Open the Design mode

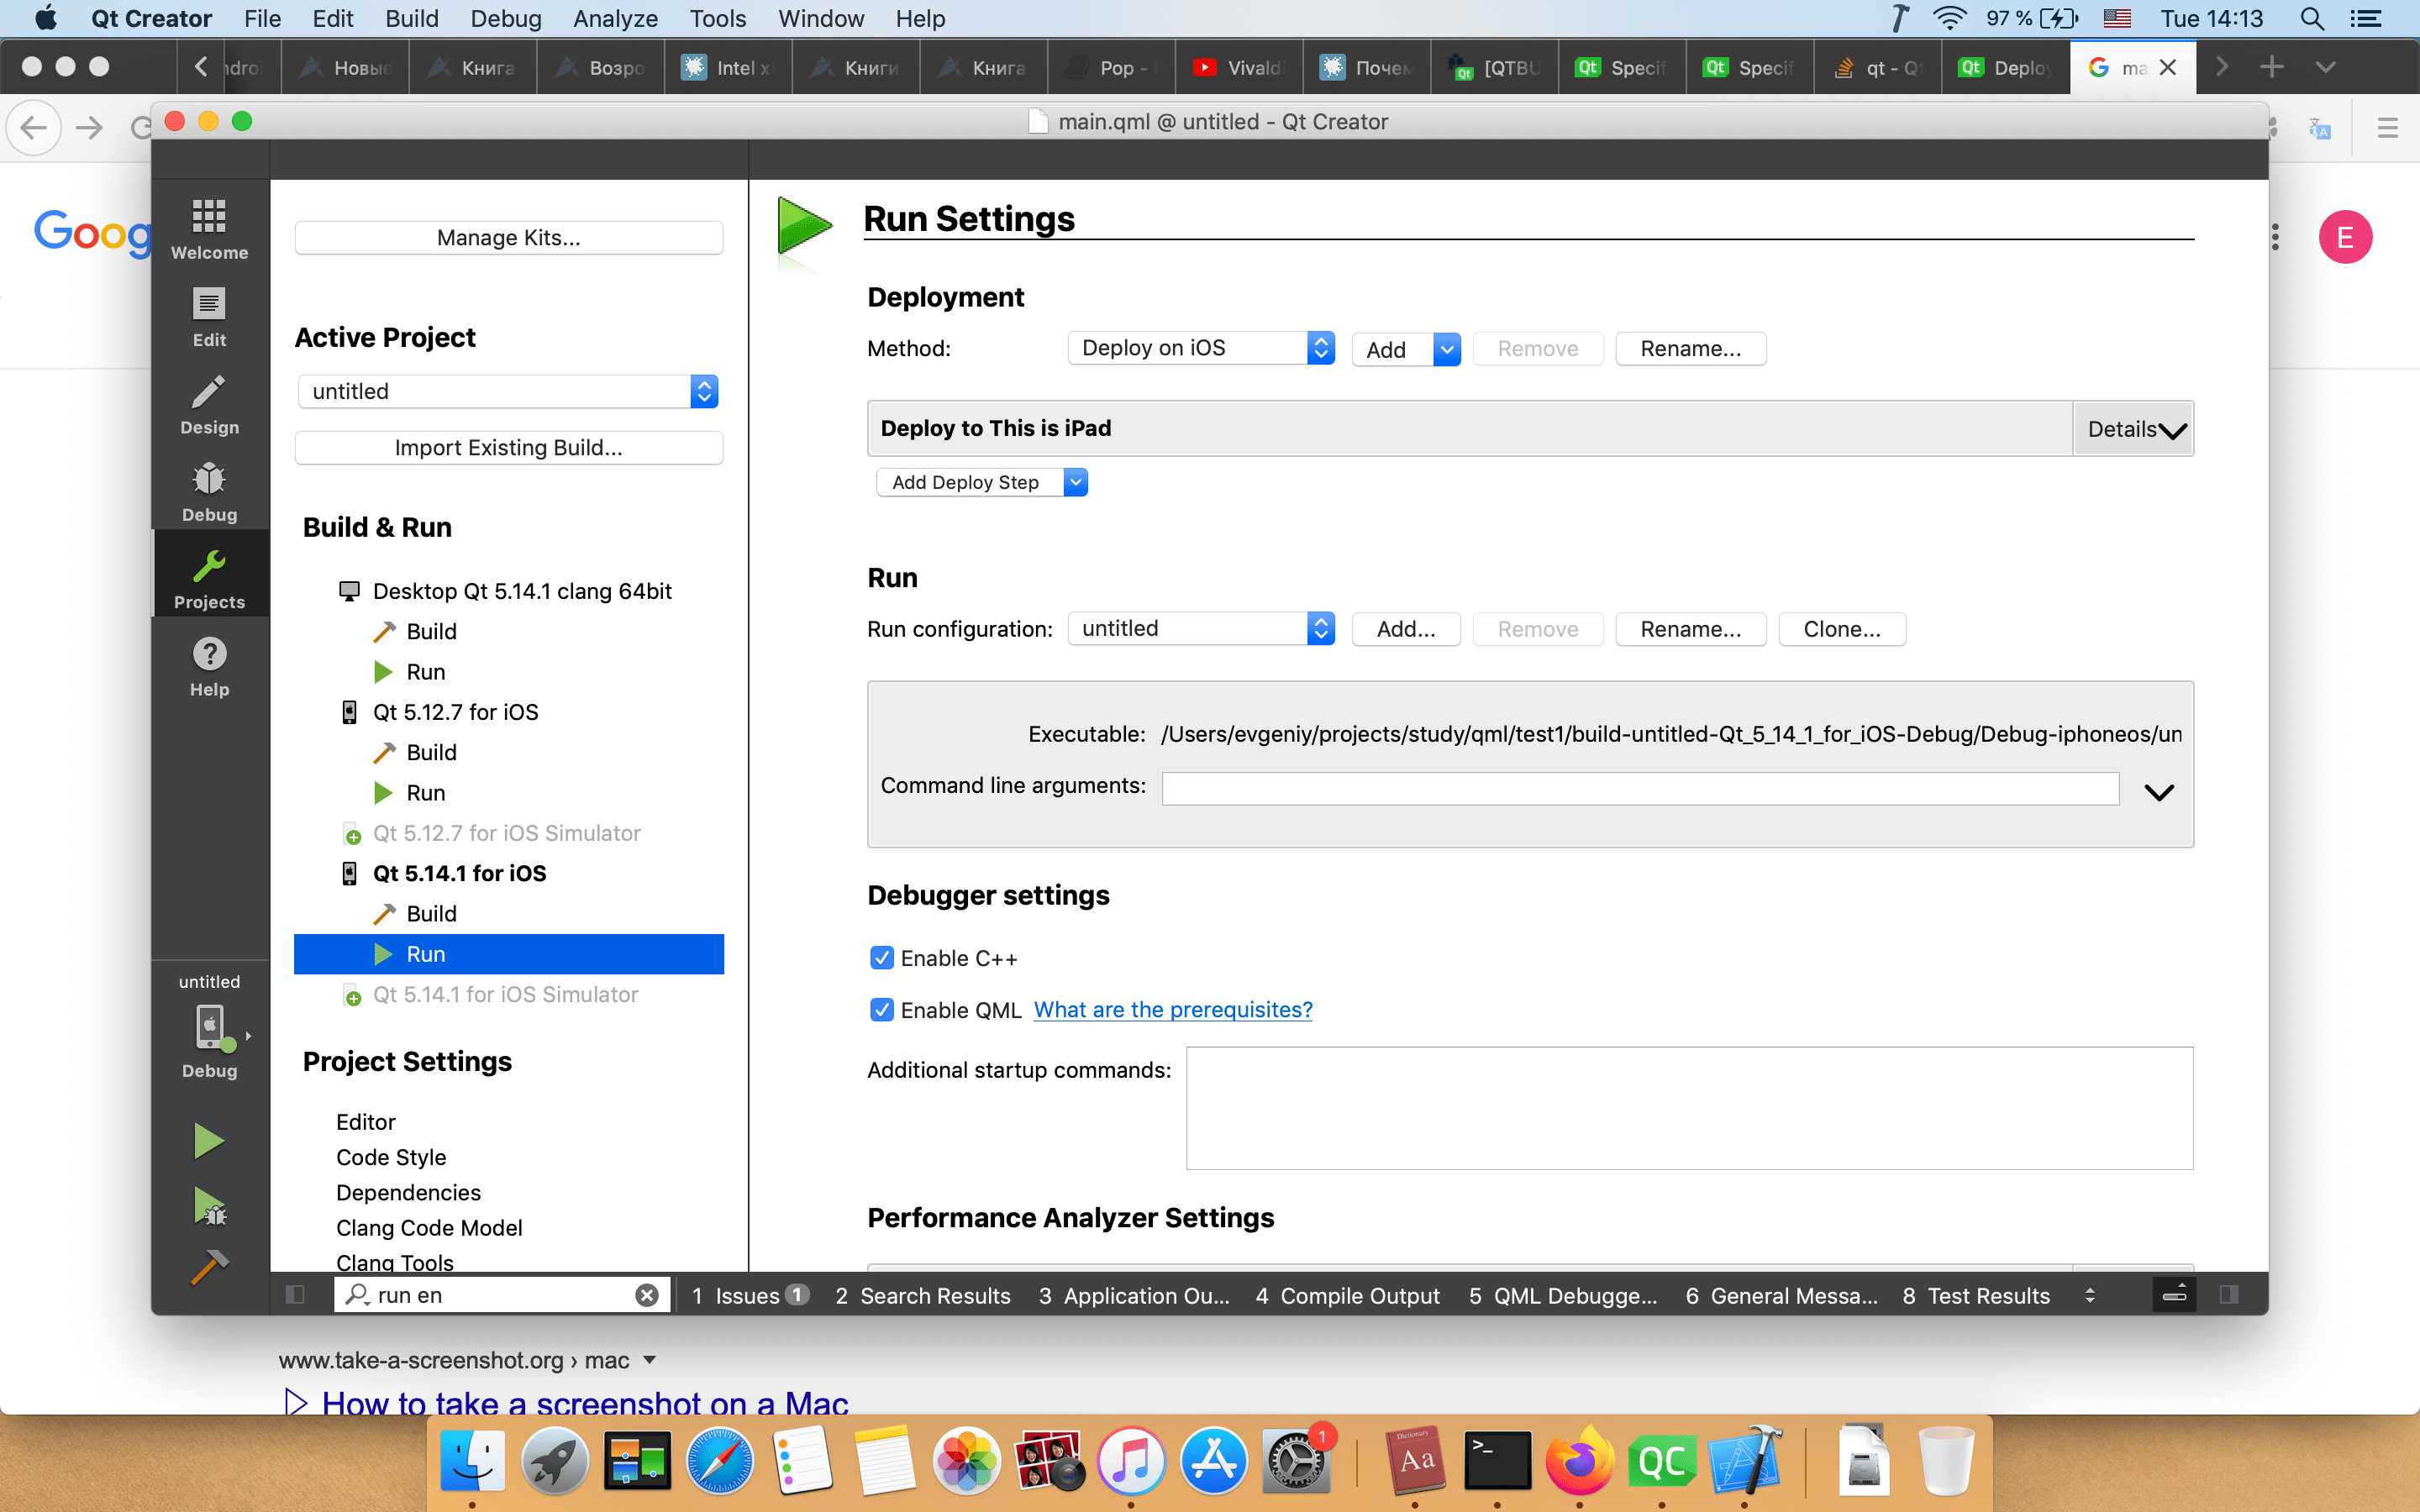pos(209,404)
